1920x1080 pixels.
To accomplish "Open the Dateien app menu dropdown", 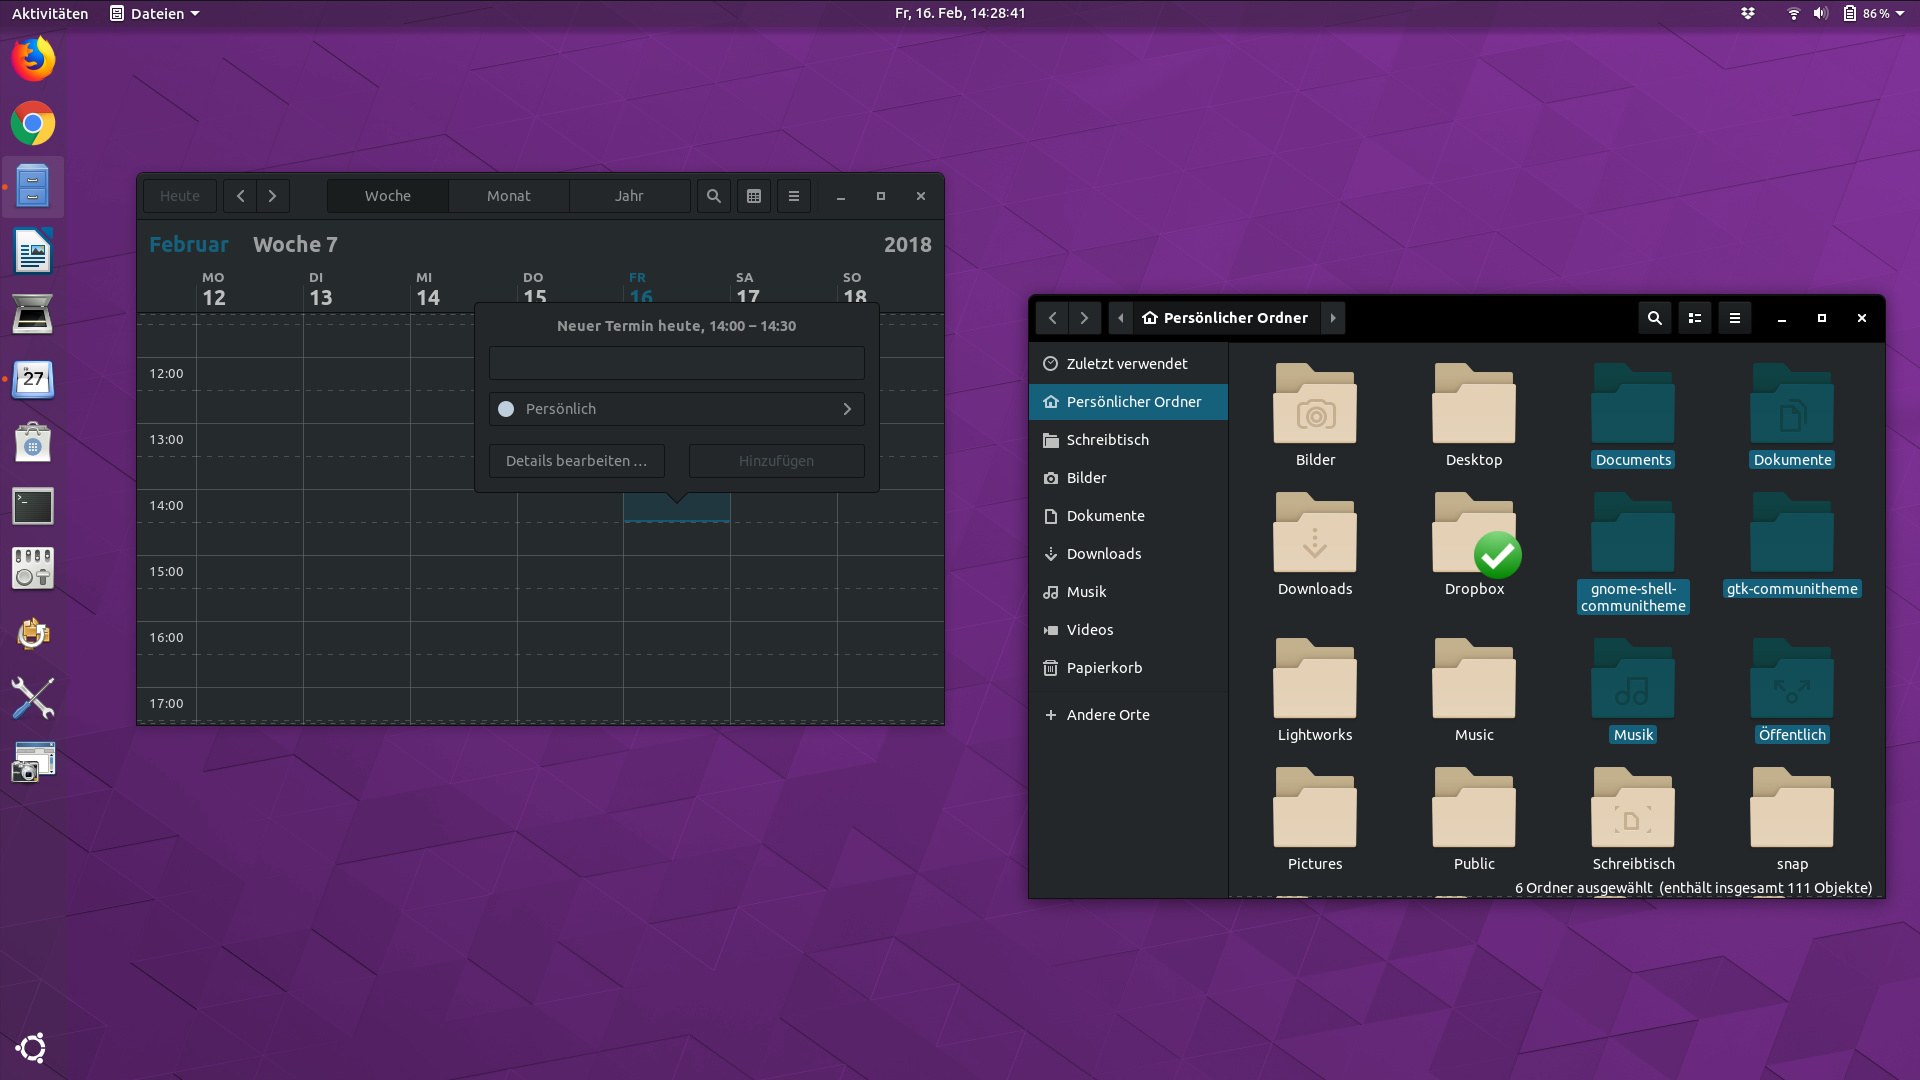I will 155,13.
